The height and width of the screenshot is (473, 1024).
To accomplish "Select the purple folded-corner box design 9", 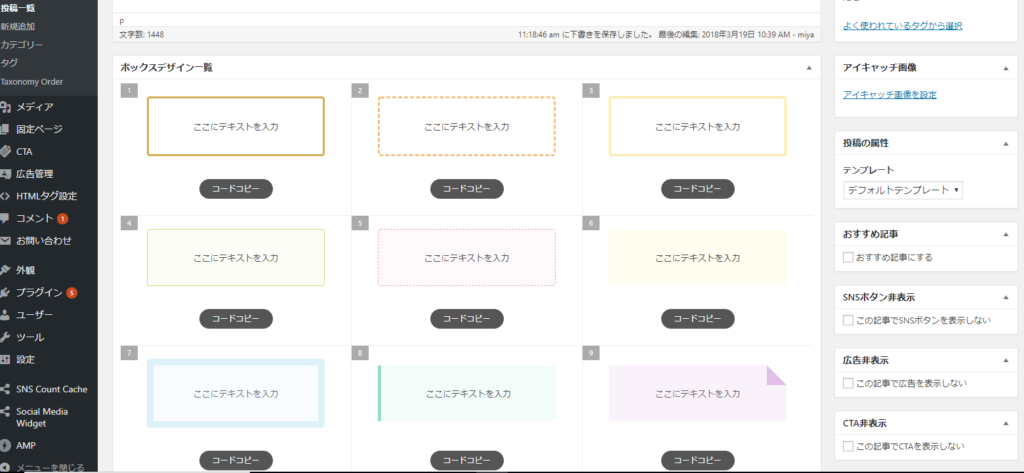I will click(x=697, y=393).
